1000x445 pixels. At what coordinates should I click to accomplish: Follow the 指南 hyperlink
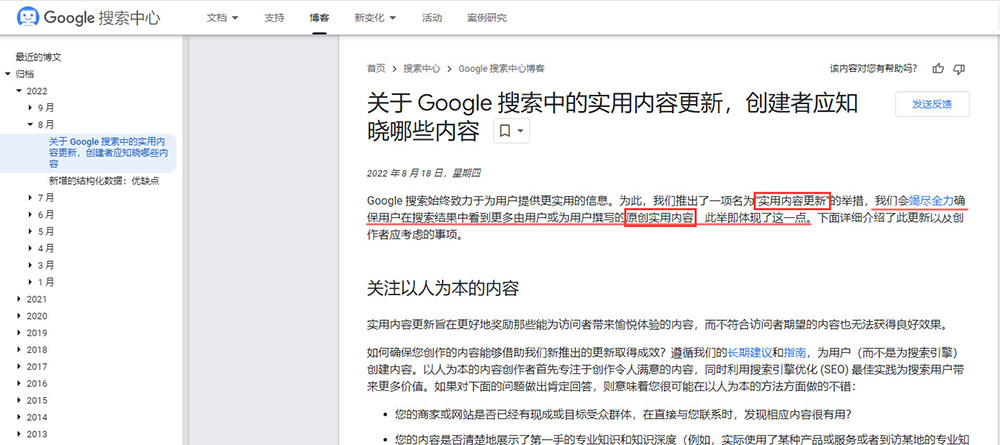click(x=795, y=352)
